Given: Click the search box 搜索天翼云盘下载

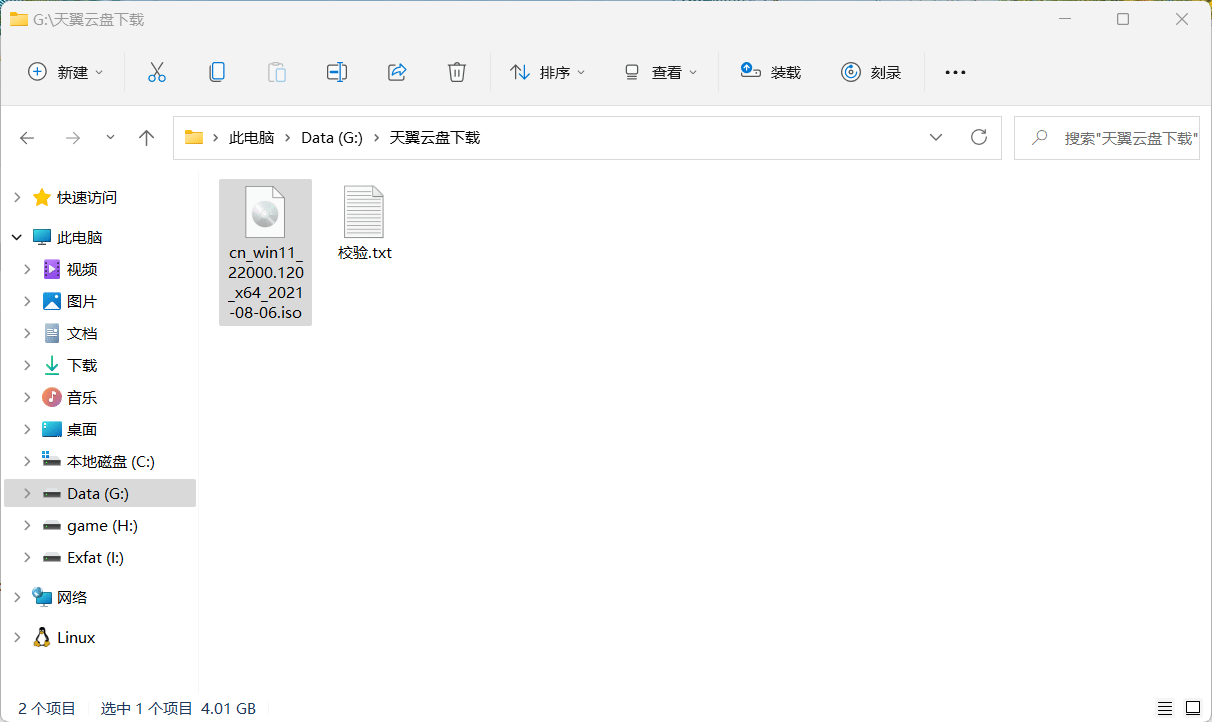Looking at the screenshot, I should pyautogui.click(x=1107, y=138).
